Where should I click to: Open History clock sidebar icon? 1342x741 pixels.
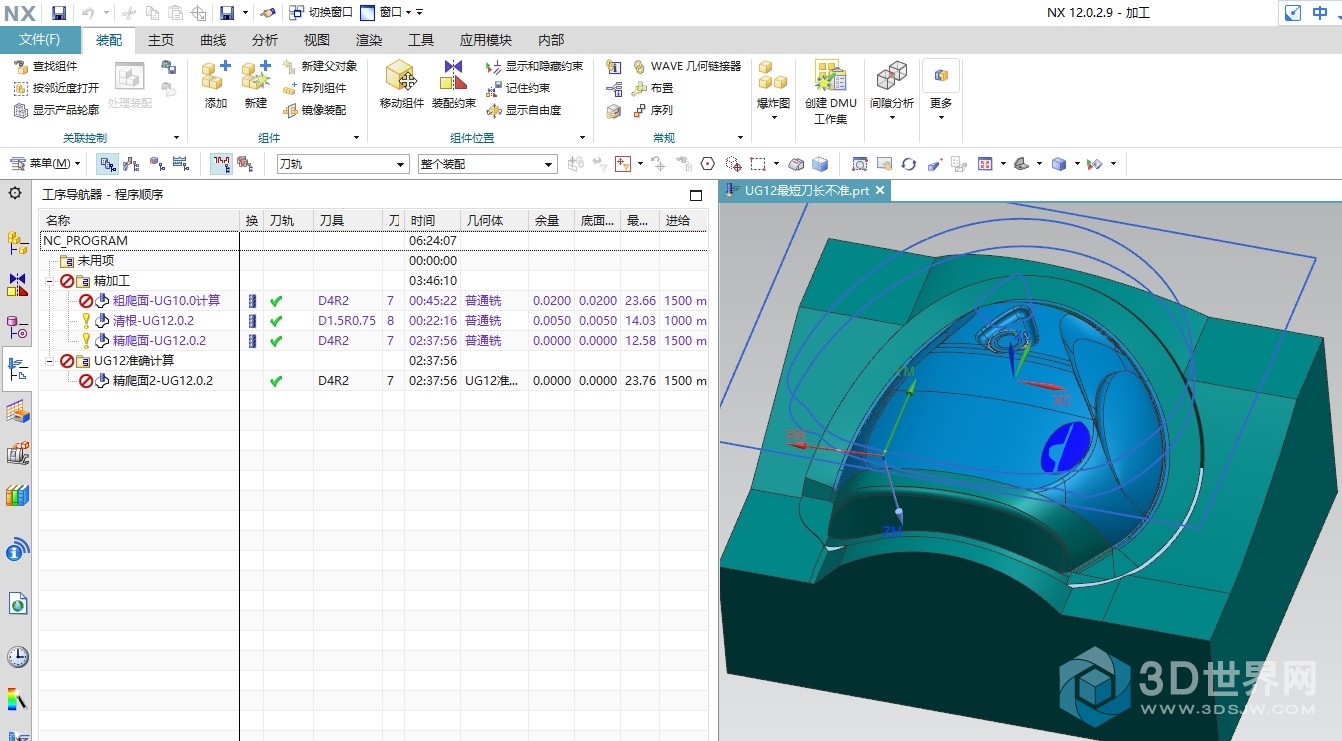tap(17, 657)
